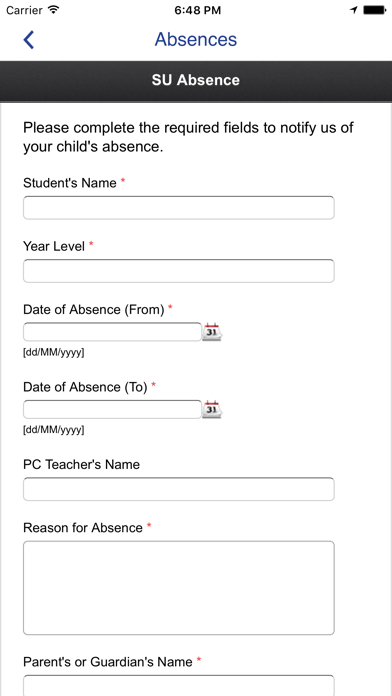Tap the battery icon in status bar

click(x=374, y=10)
